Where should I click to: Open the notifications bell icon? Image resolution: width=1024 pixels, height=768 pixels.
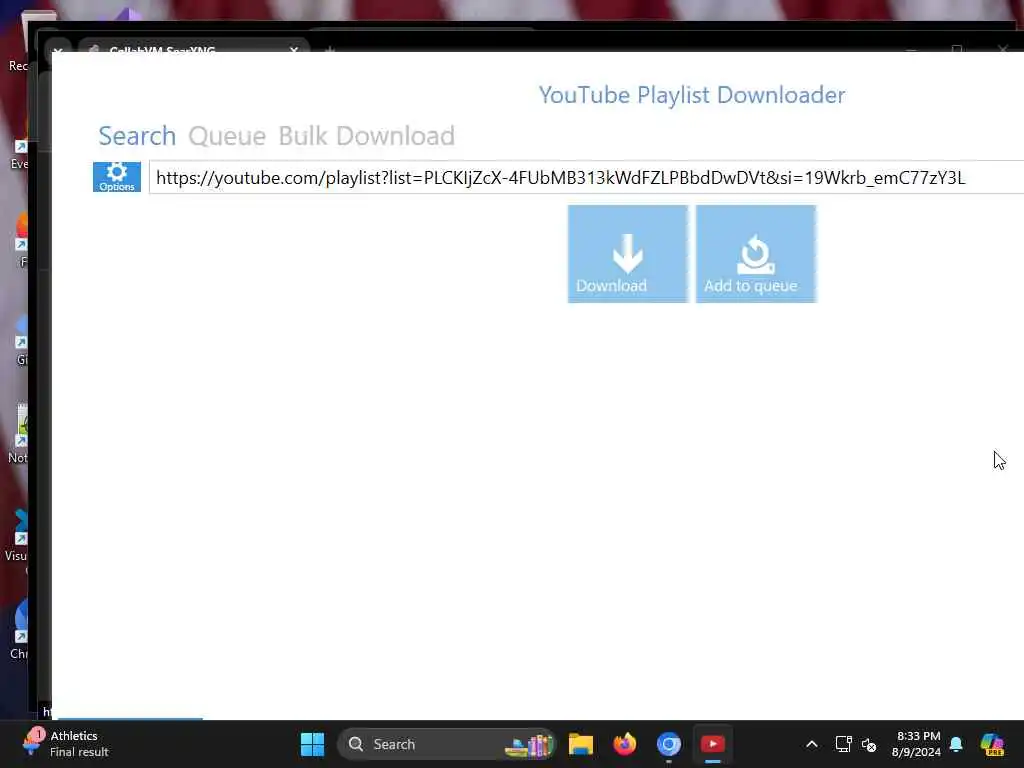[956, 744]
